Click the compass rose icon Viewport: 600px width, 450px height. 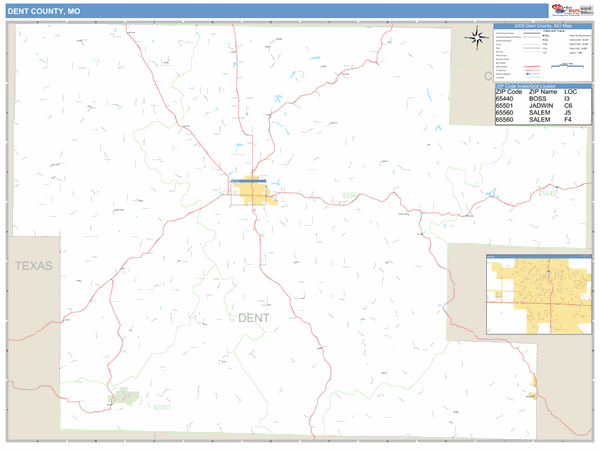tap(477, 39)
